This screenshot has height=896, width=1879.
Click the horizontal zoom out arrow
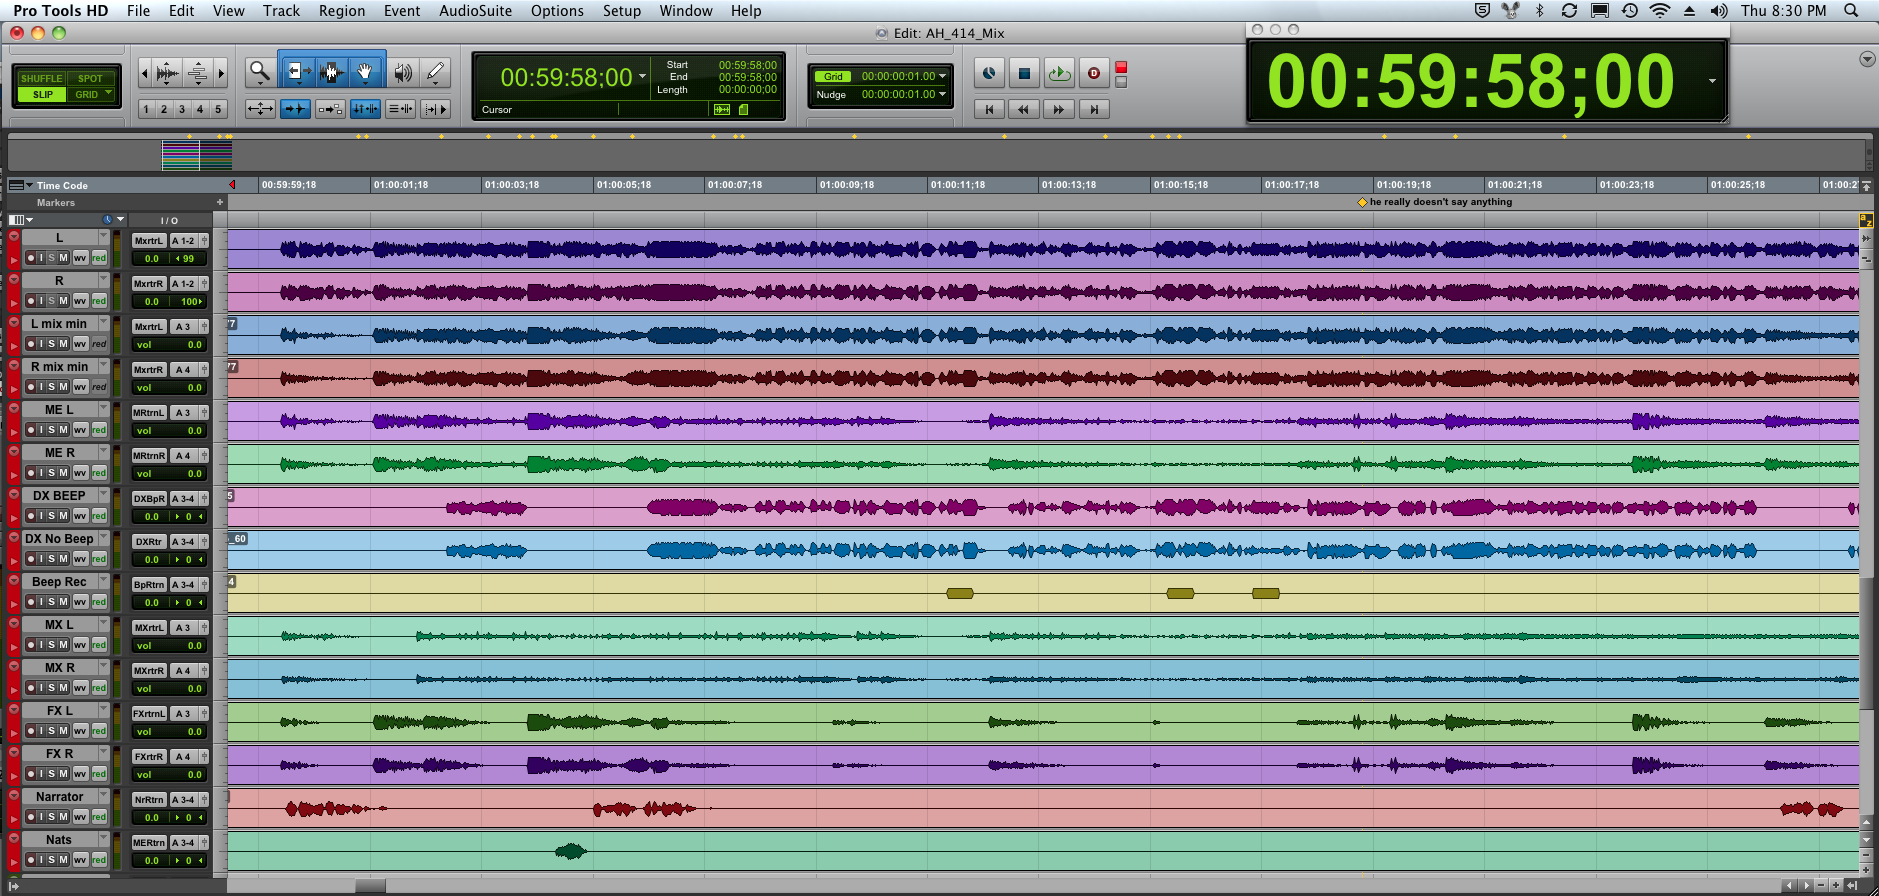point(144,73)
